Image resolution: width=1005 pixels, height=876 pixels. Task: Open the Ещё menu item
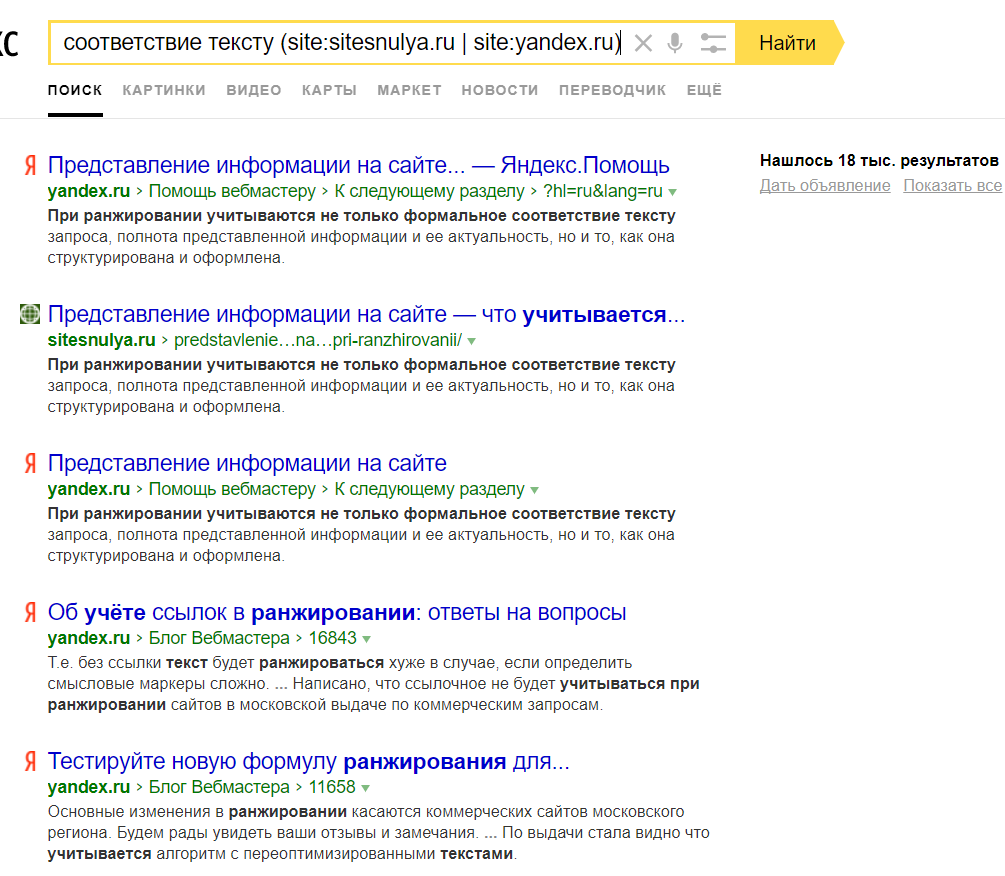(704, 90)
